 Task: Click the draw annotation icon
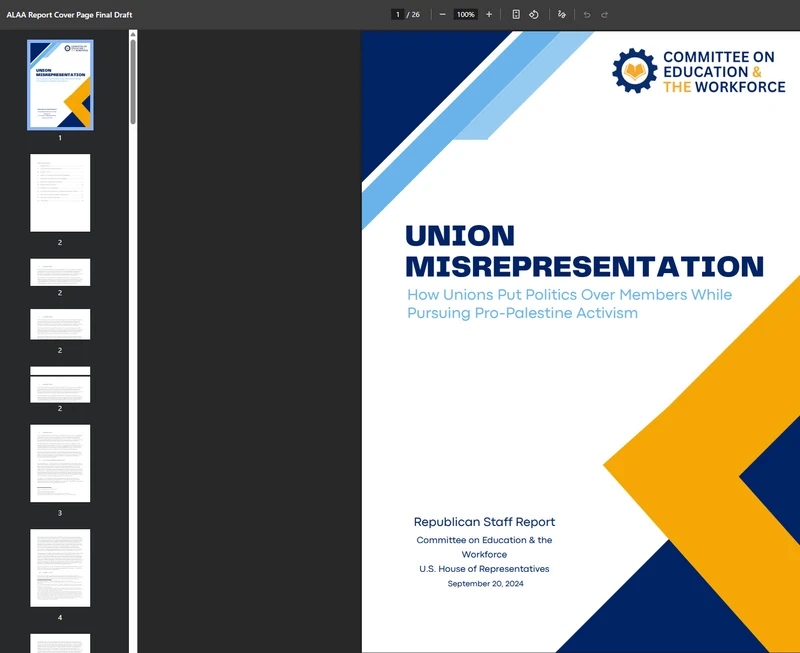coord(562,14)
